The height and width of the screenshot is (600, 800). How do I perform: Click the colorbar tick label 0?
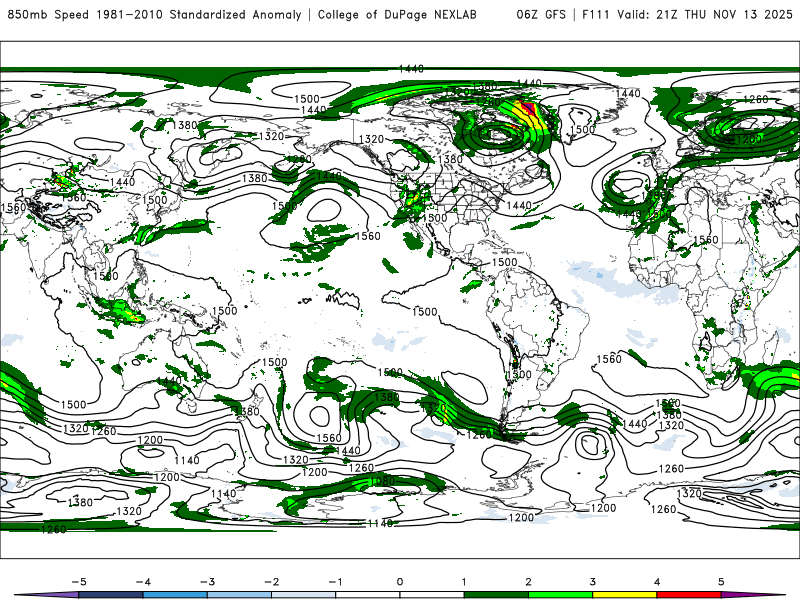(399, 582)
